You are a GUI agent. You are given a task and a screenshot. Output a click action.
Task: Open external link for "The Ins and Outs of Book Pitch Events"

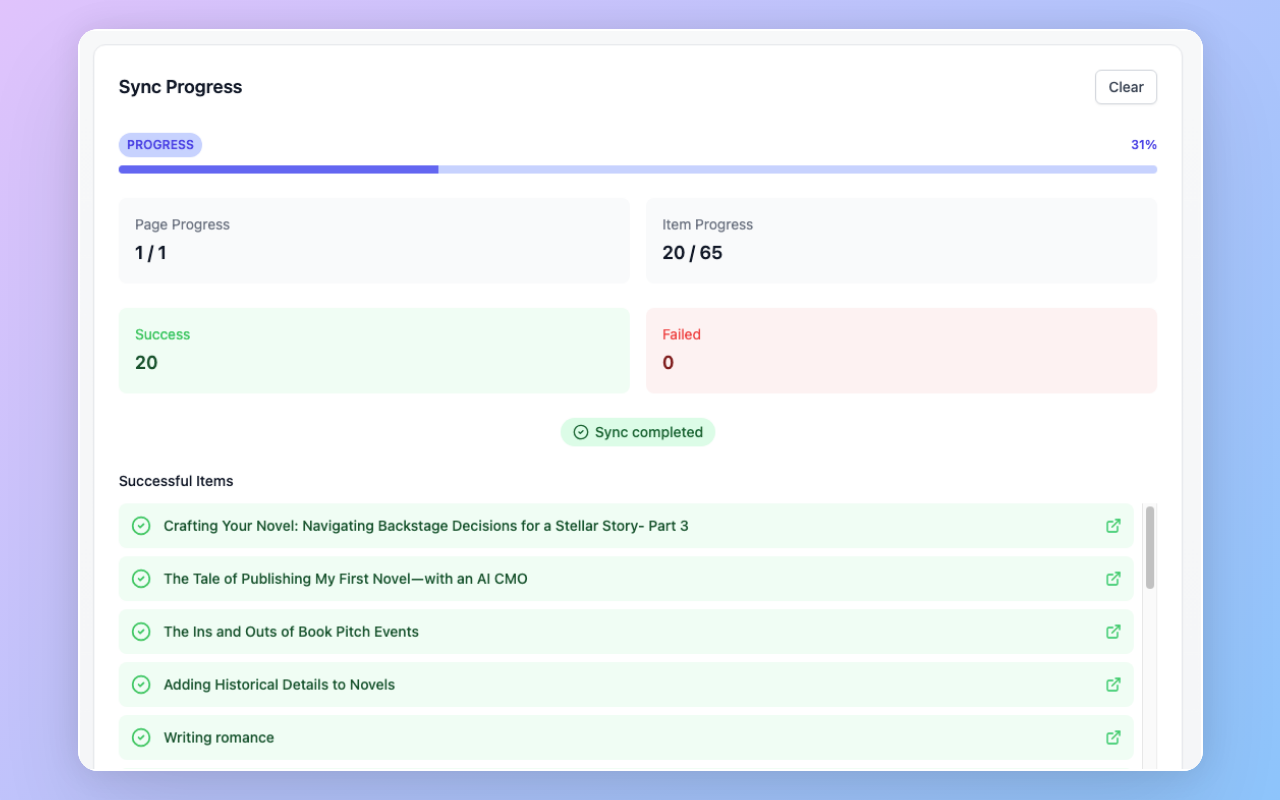(x=1113, y=631)
